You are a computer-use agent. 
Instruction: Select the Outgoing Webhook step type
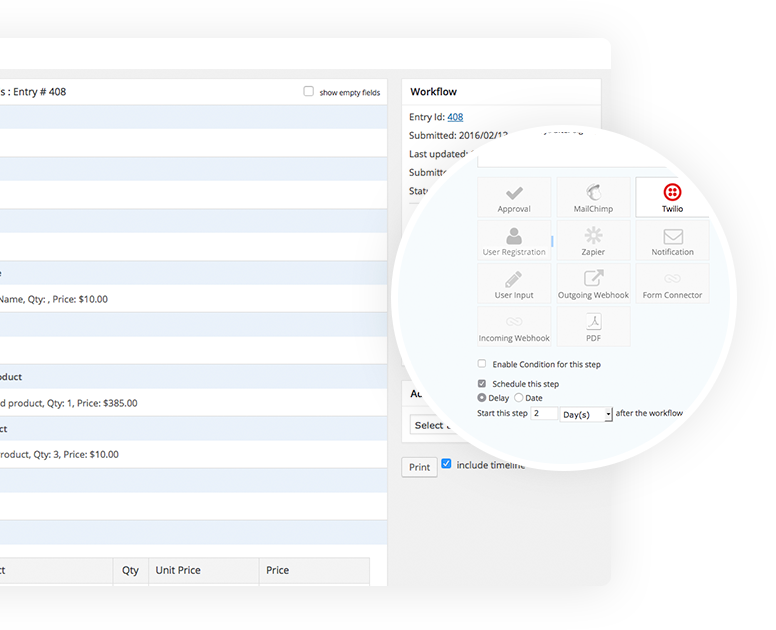[593, 283]
